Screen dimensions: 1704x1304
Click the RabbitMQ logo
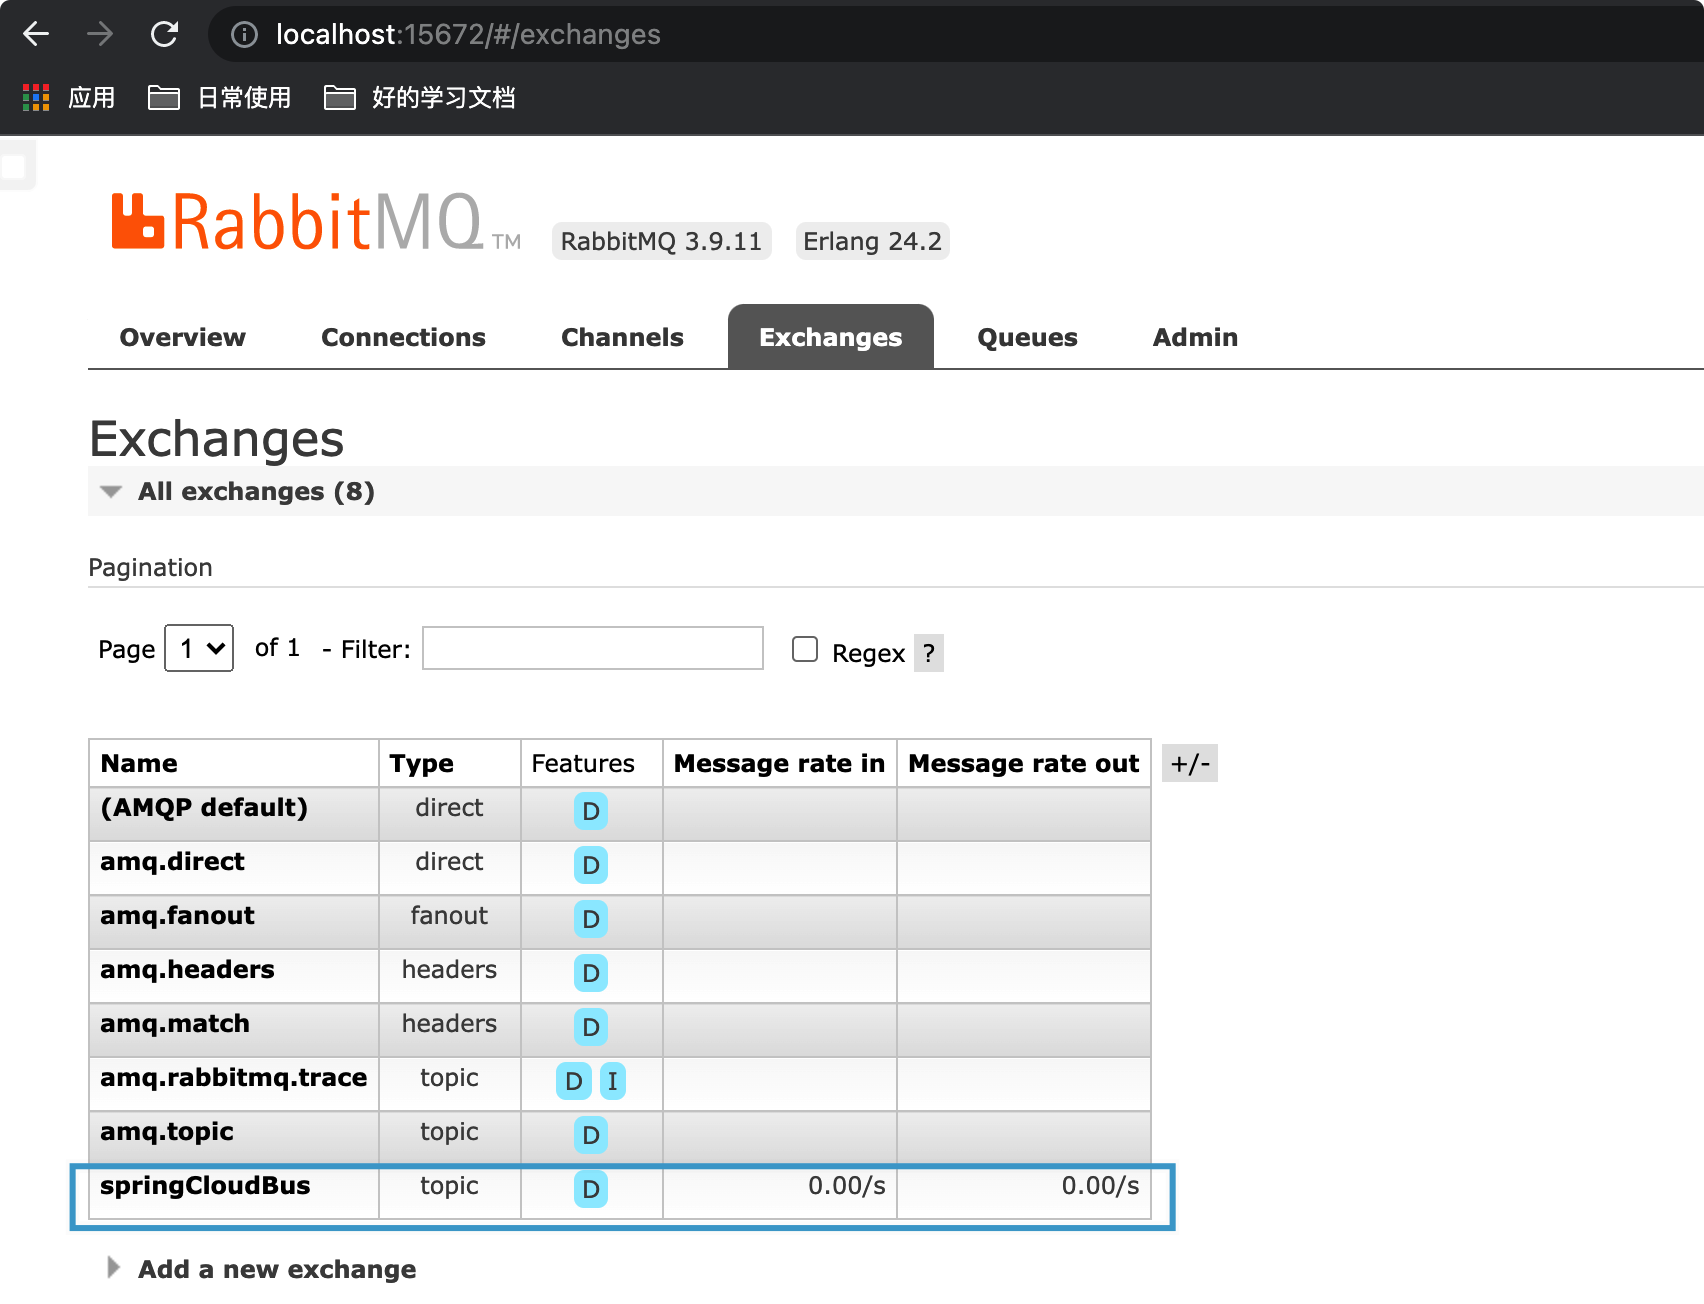(316, 221)
